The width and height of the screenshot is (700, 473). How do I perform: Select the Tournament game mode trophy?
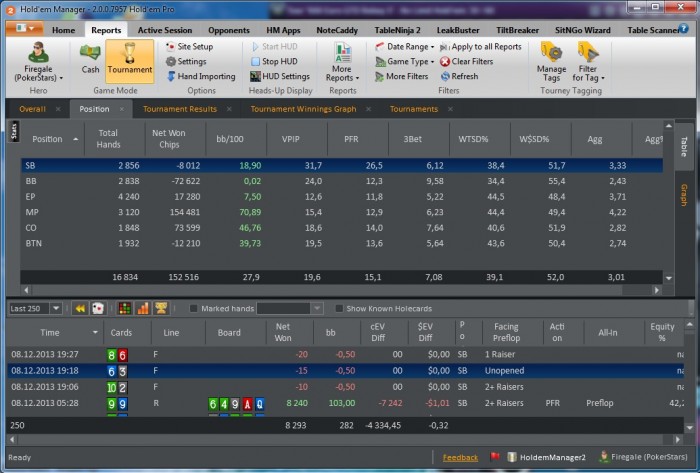coord(129,59)
